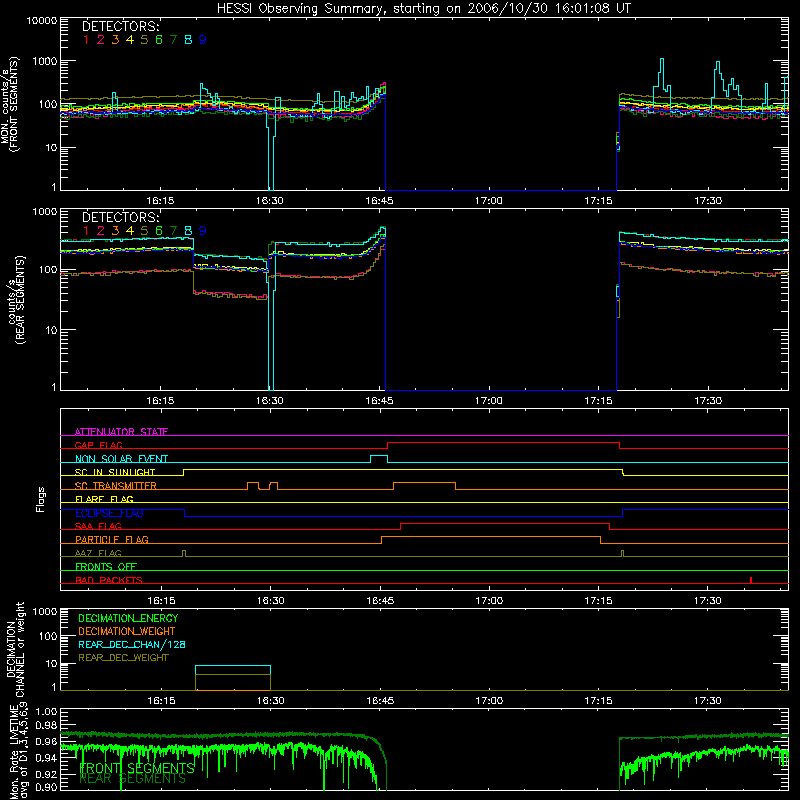
Task: Click the SC_TRANSMITTER flag label
Action: [x=116, y=486]
